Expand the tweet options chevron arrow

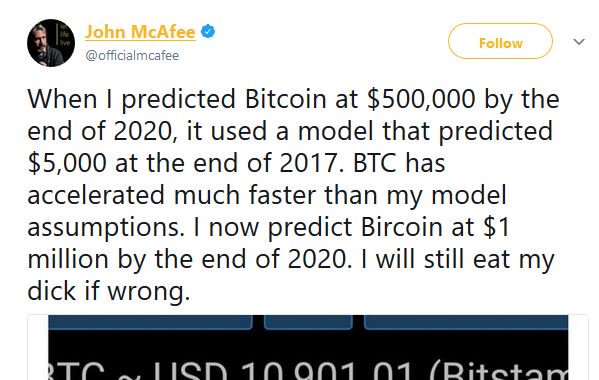pyautogui.click(x=579, y=41)
